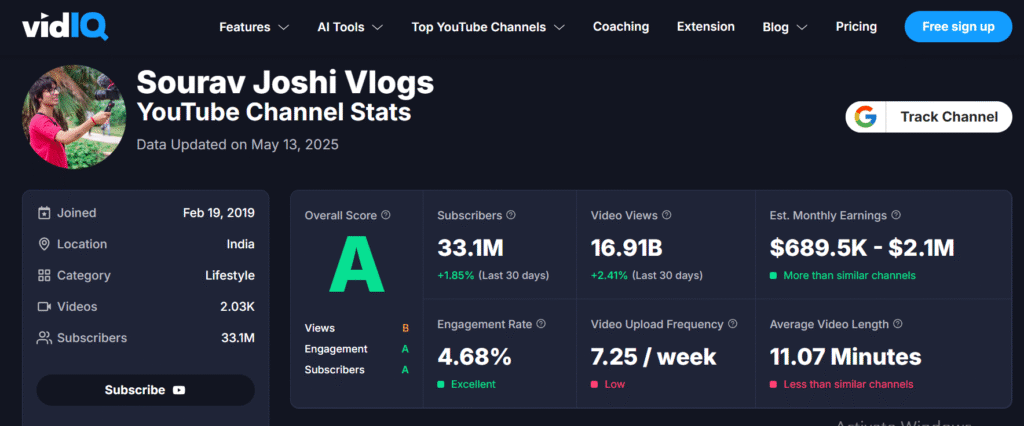1024x426 pixels.
Task: Click the '+1.85%' subscriber growth text
Action: [x=455, y=276]
